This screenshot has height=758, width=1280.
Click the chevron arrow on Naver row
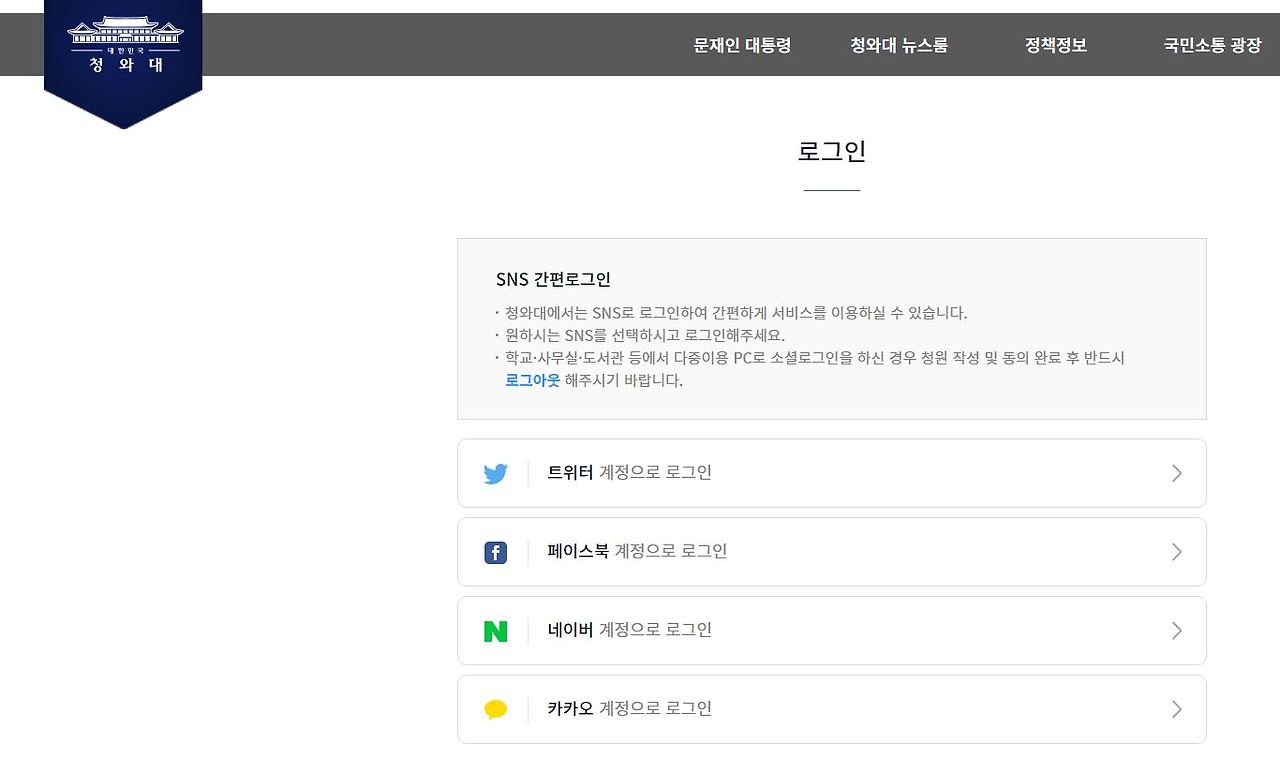[x=1177, y=631]
